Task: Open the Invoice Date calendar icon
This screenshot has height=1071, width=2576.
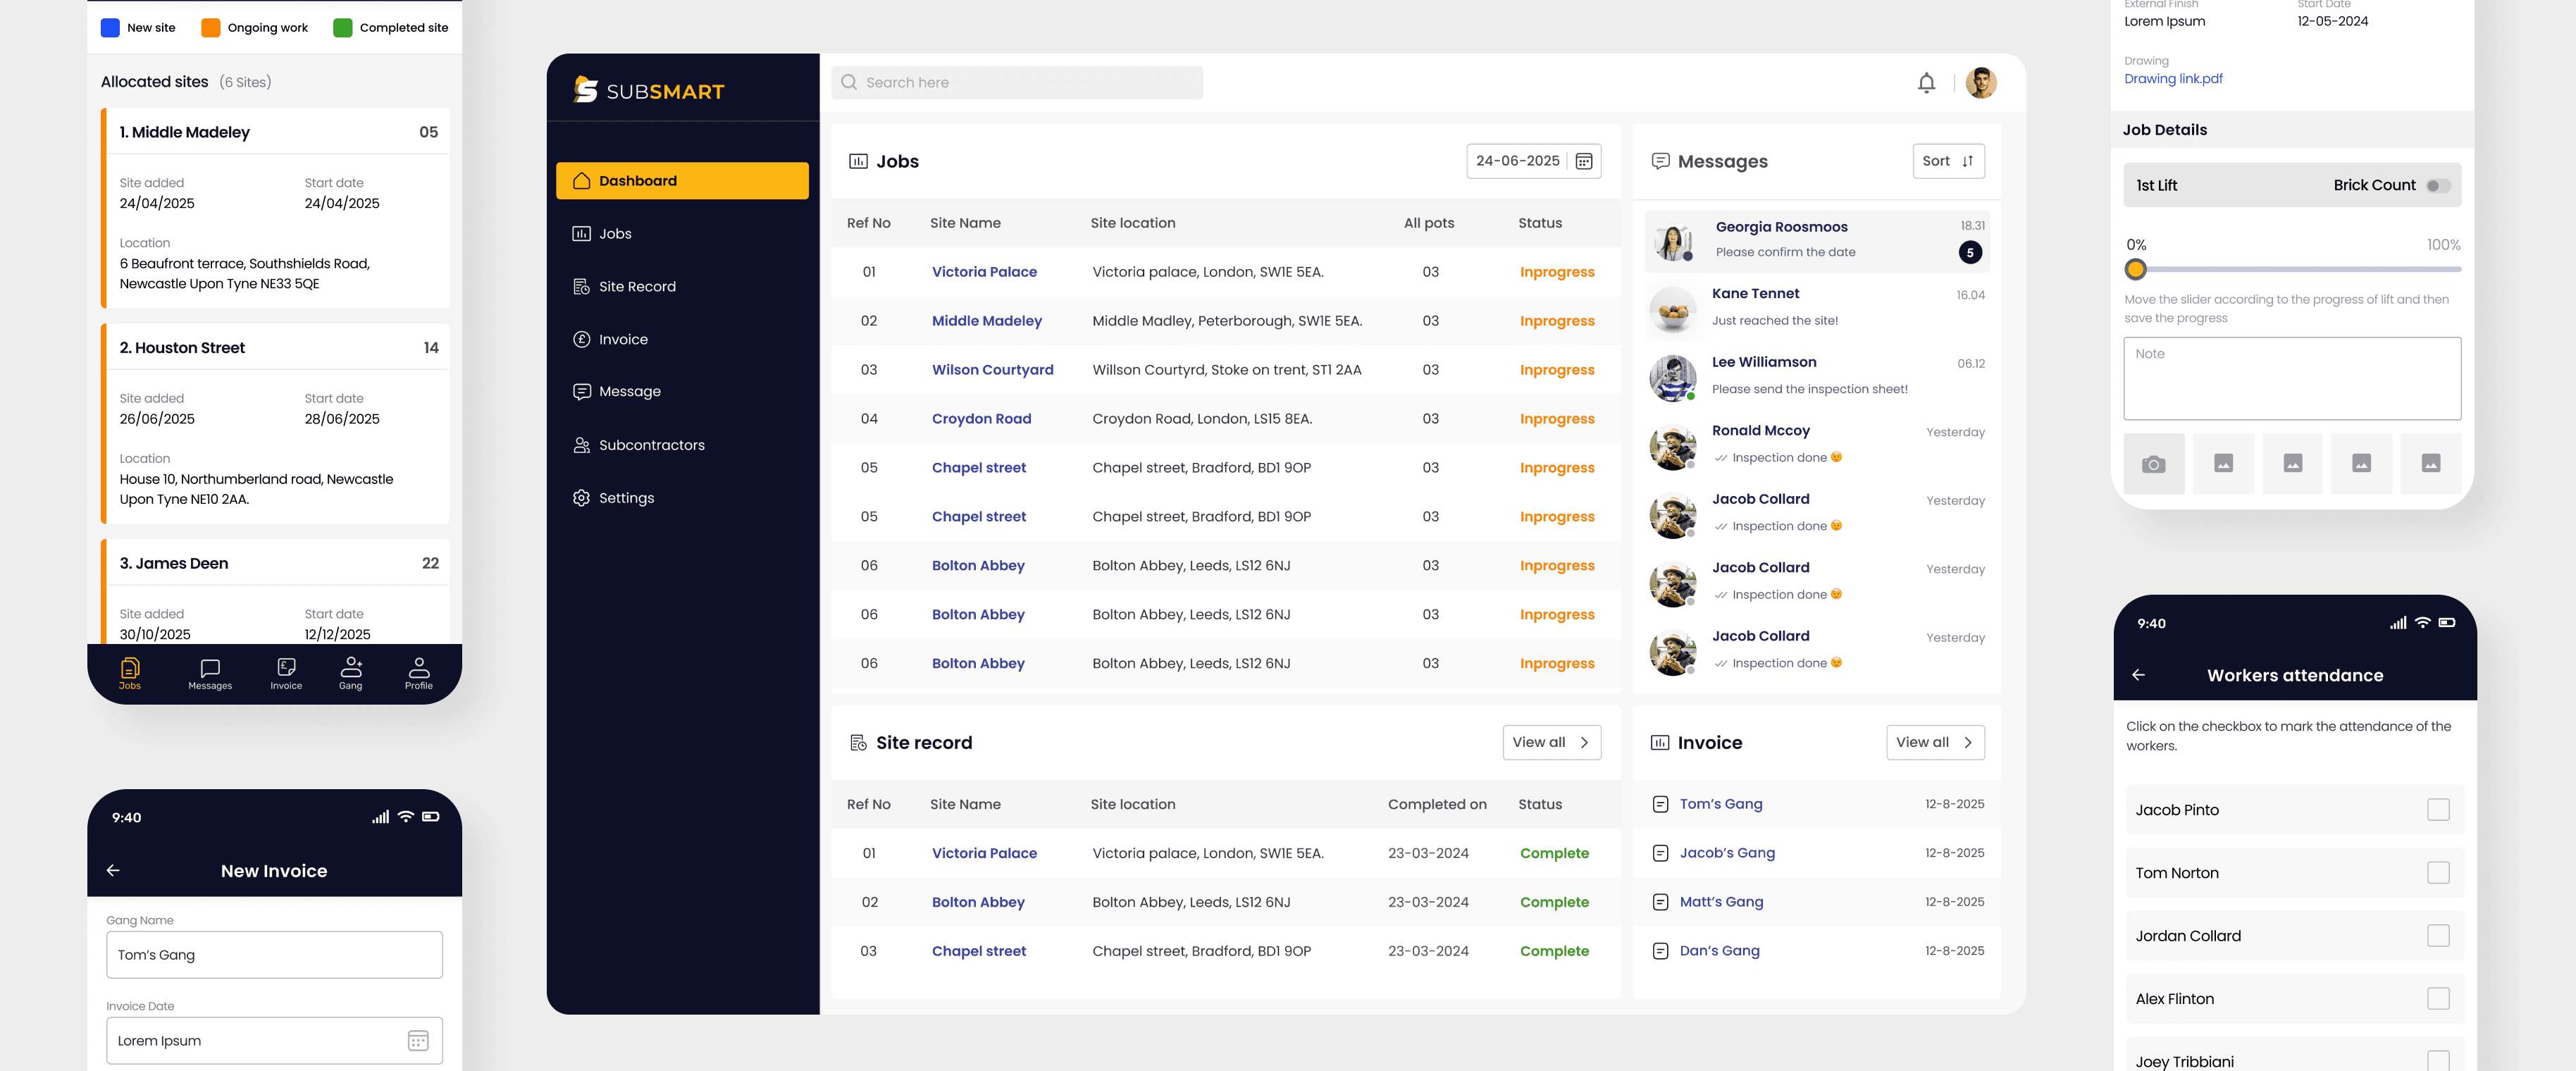Action: point(418,1041)
